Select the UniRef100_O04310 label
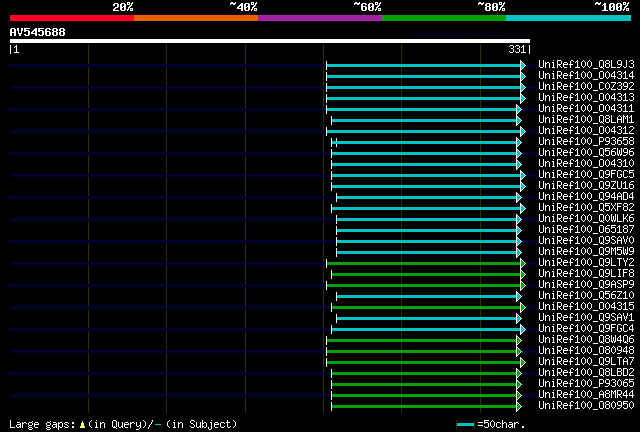Viewport: 640px width, 432px height. 586,163
